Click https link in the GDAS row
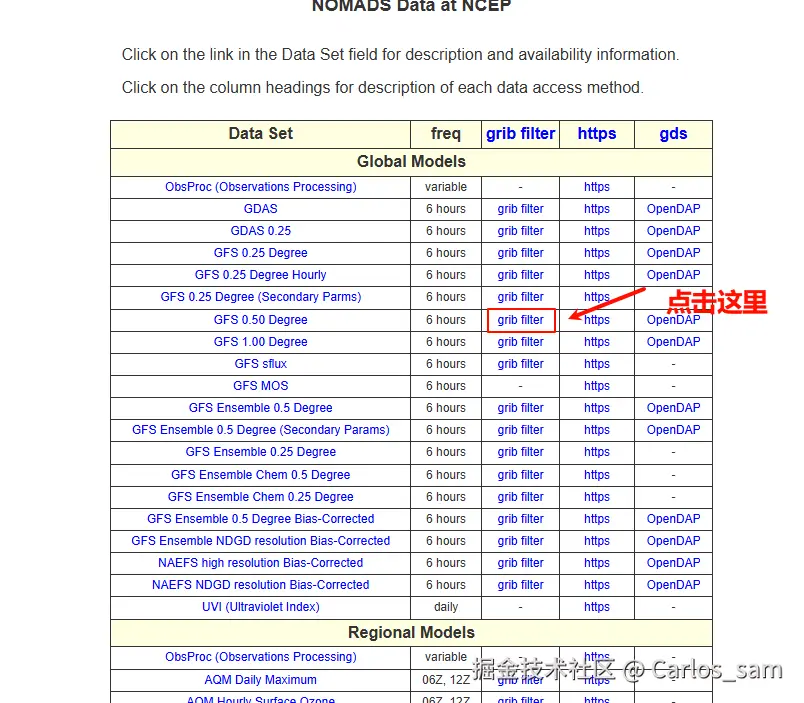This screenshot has height=703, width=804. (597, 209)
